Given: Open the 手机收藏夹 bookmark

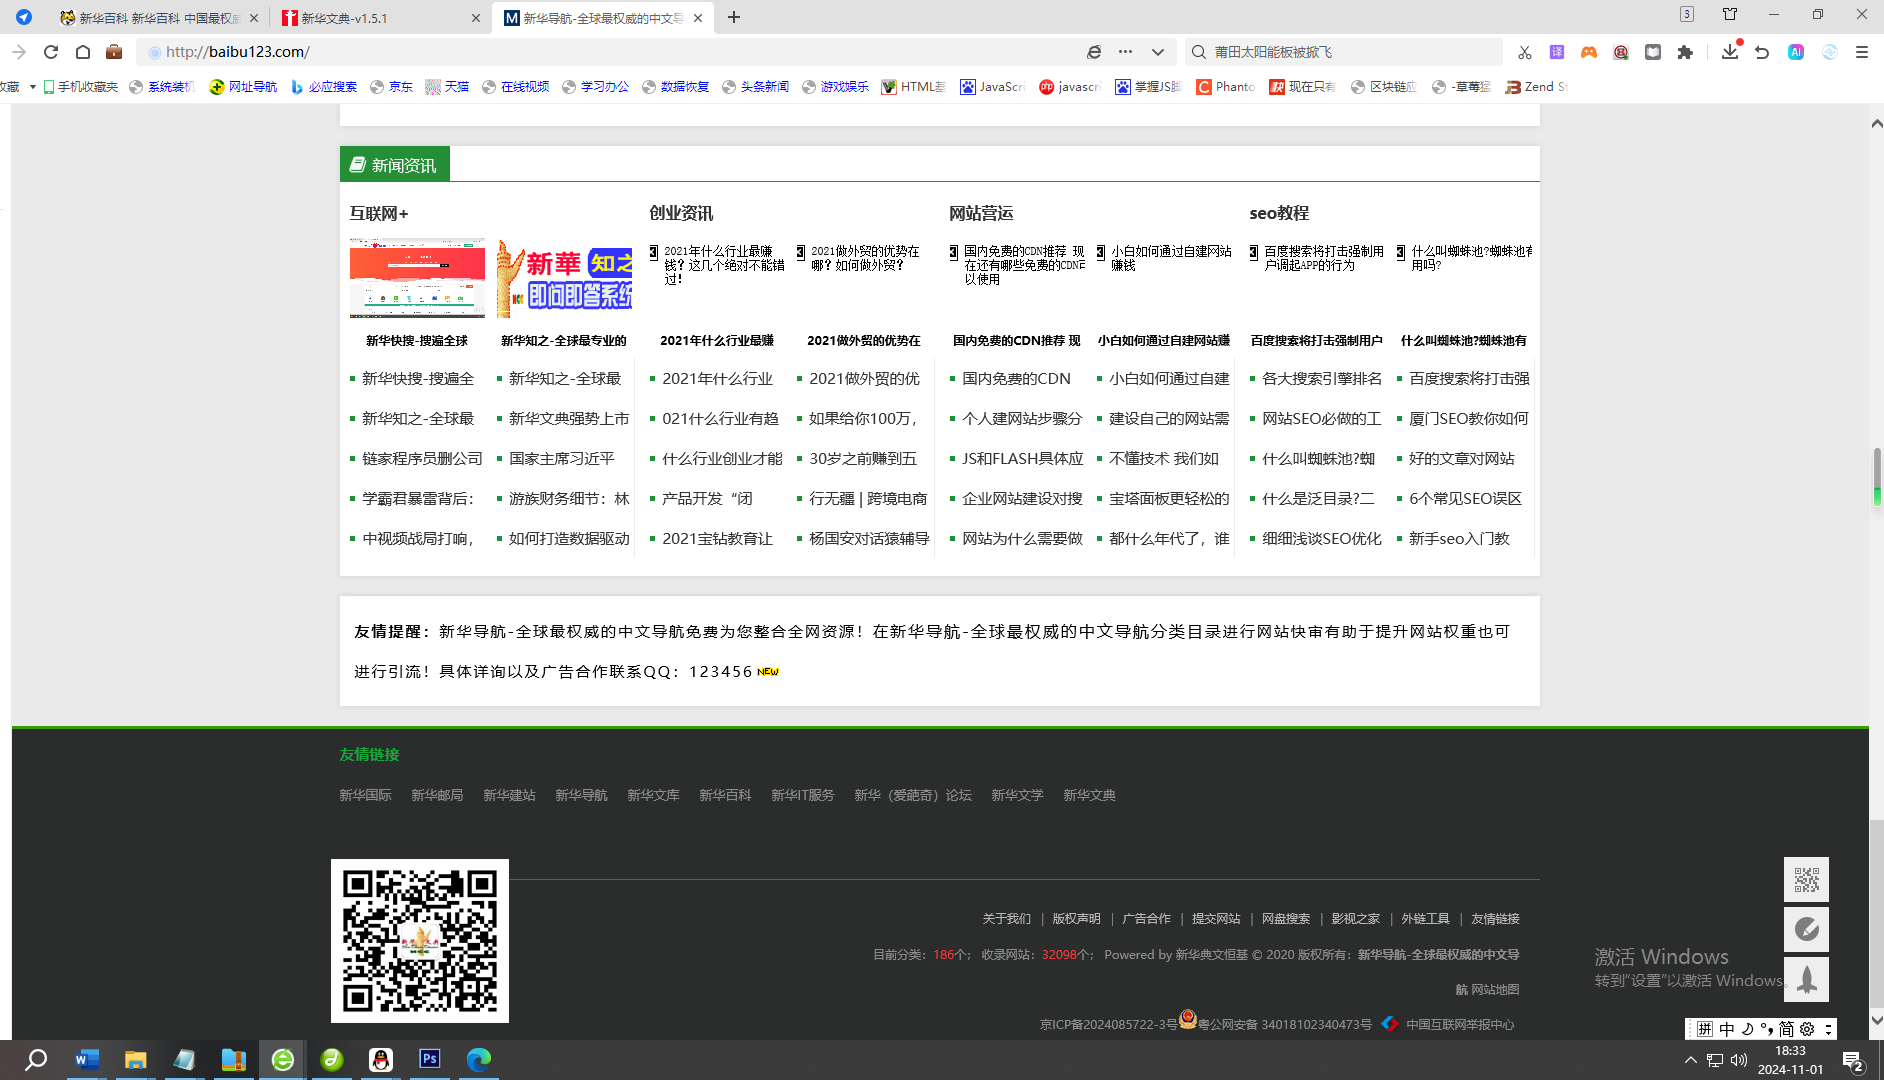Looking at the screenshot, I should coord(80,87).
